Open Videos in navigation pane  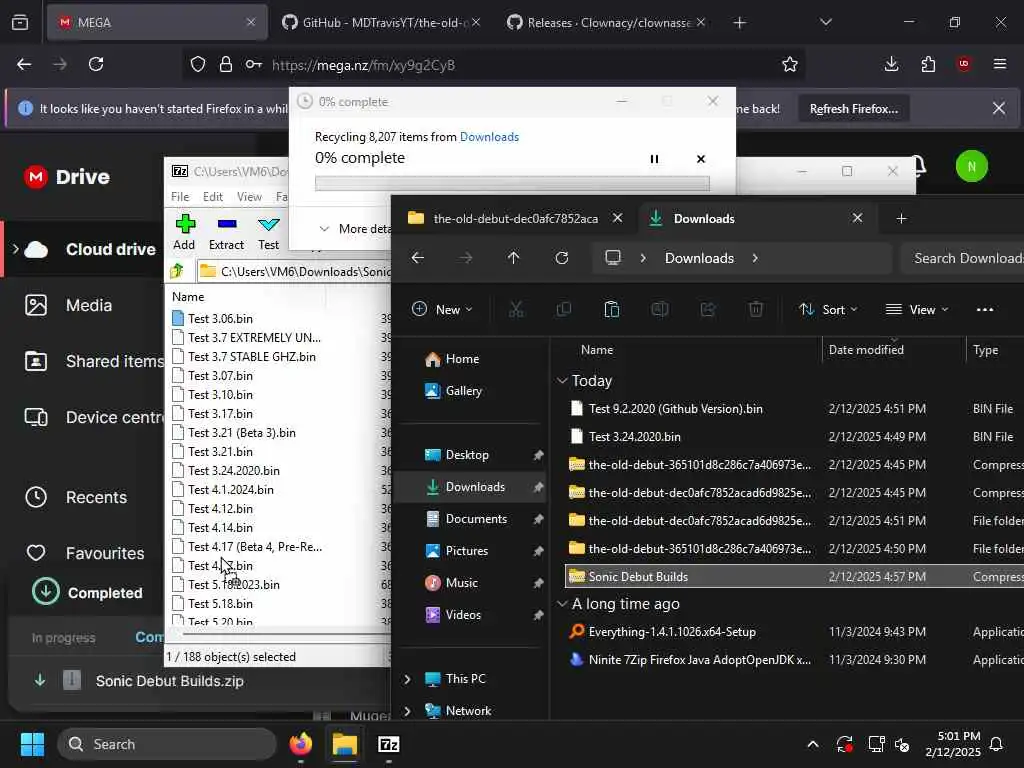tap(453, 615)
